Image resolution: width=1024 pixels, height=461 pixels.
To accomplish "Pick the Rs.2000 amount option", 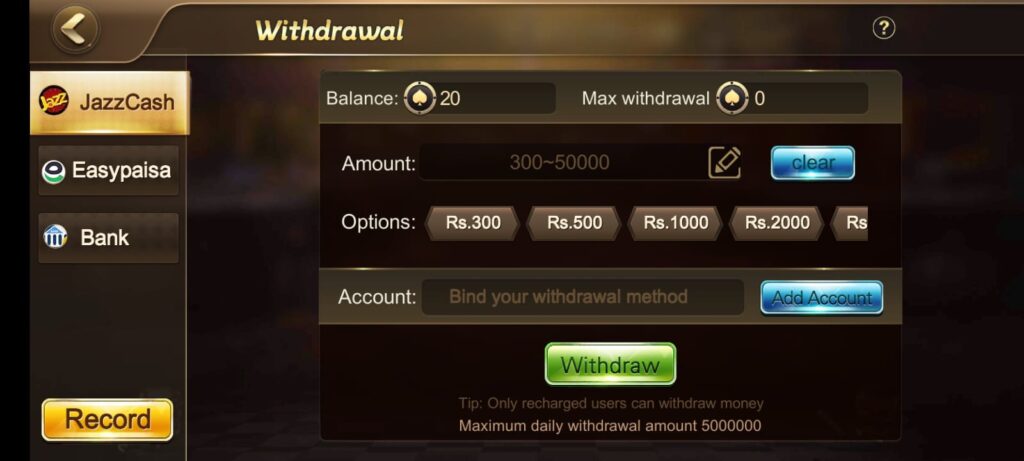I will [x=777, y=223].
